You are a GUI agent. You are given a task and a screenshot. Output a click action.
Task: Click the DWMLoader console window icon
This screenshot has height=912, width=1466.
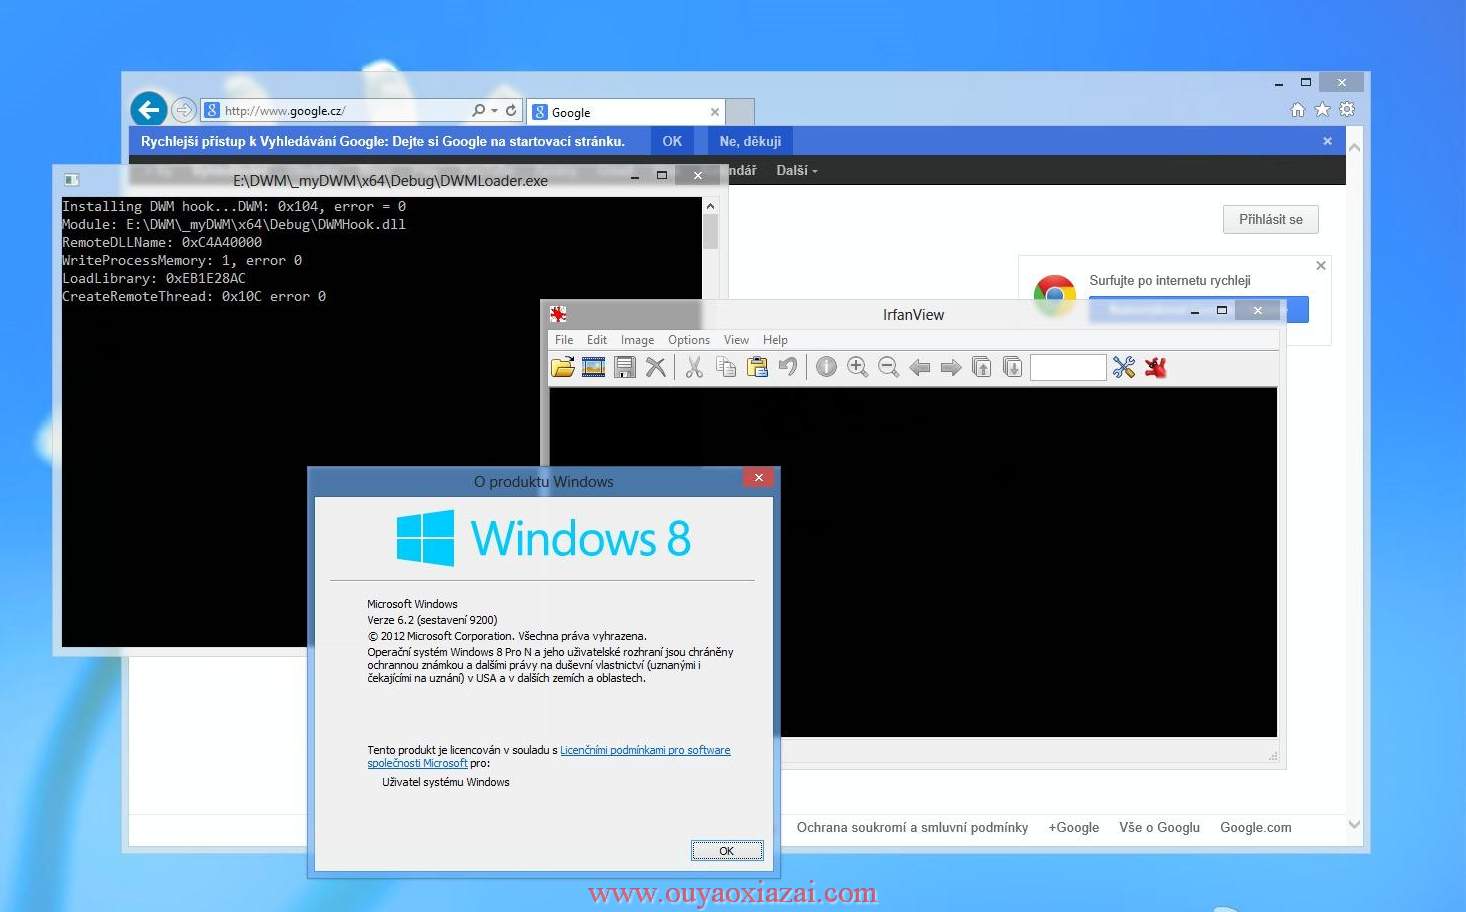[x=71, y=180]
